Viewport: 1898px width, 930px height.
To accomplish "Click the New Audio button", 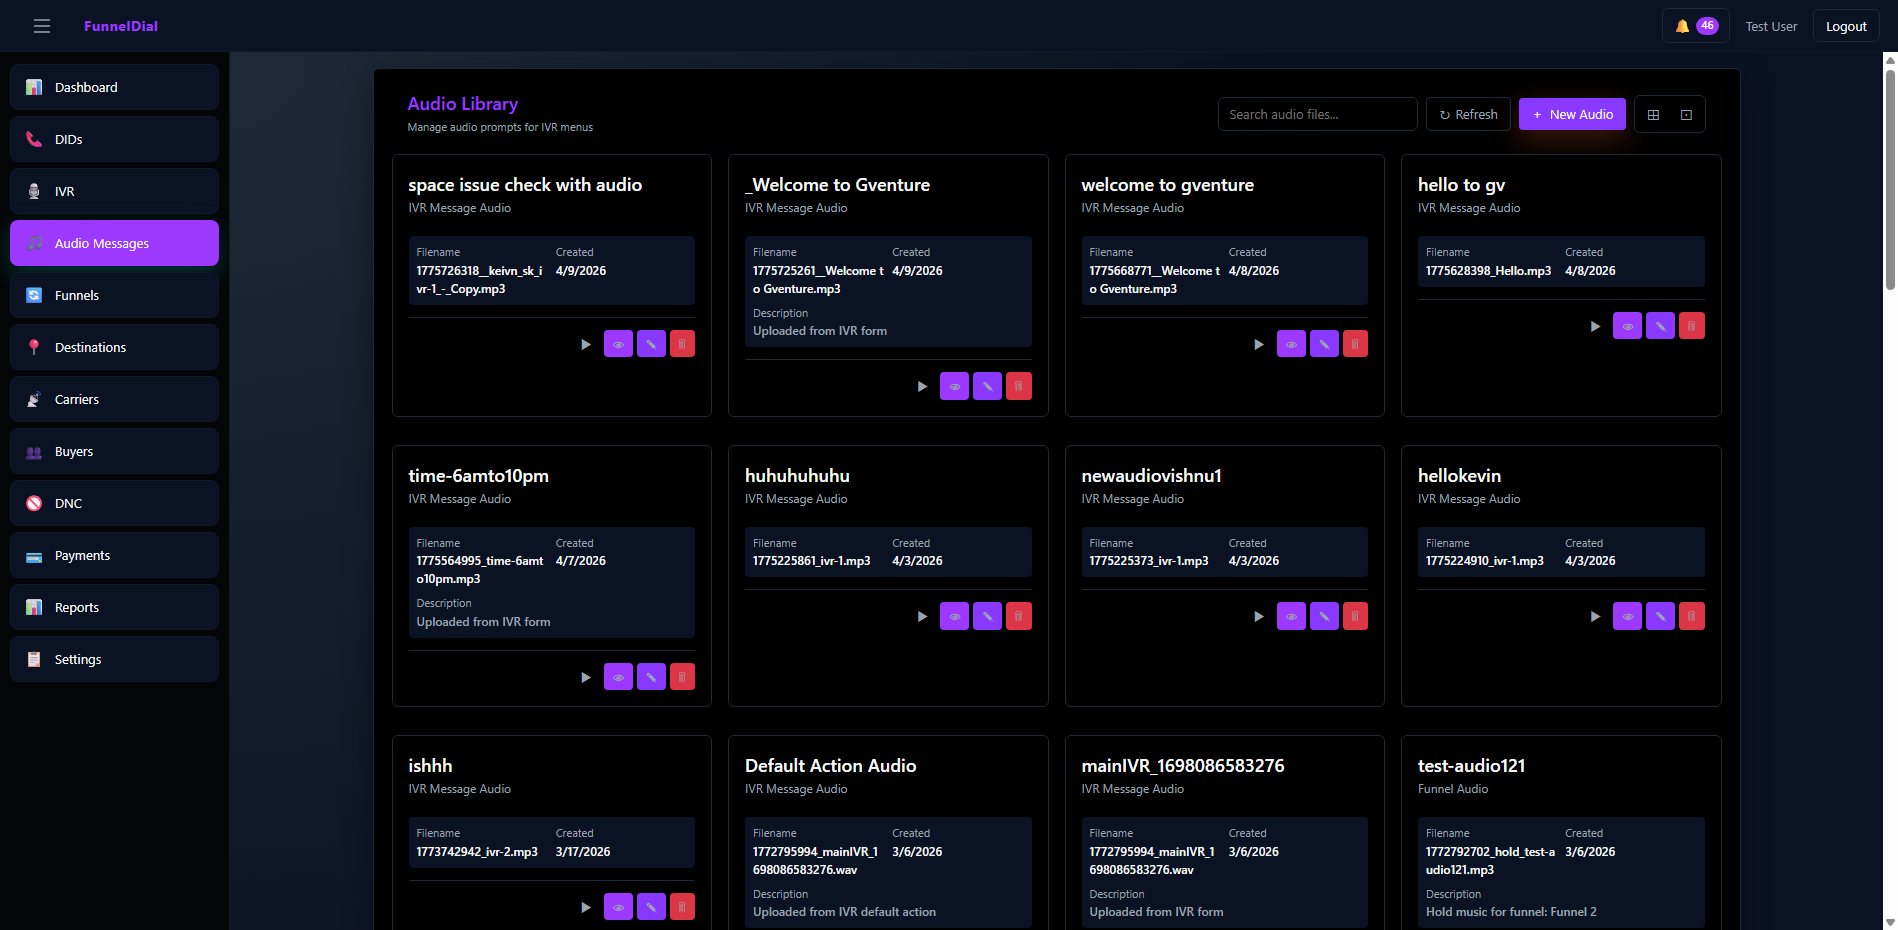I will (1572, 114).
